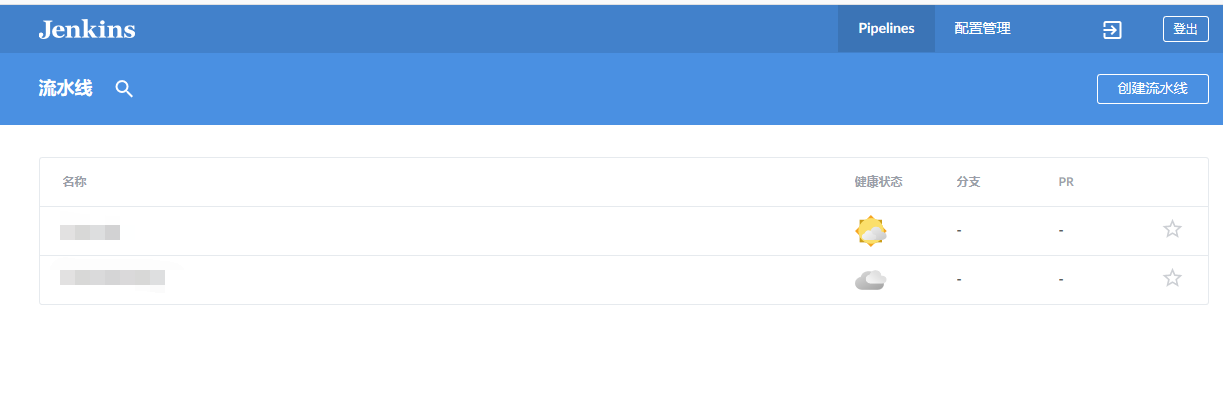Click the 流水线 page heading

(65, 89)
